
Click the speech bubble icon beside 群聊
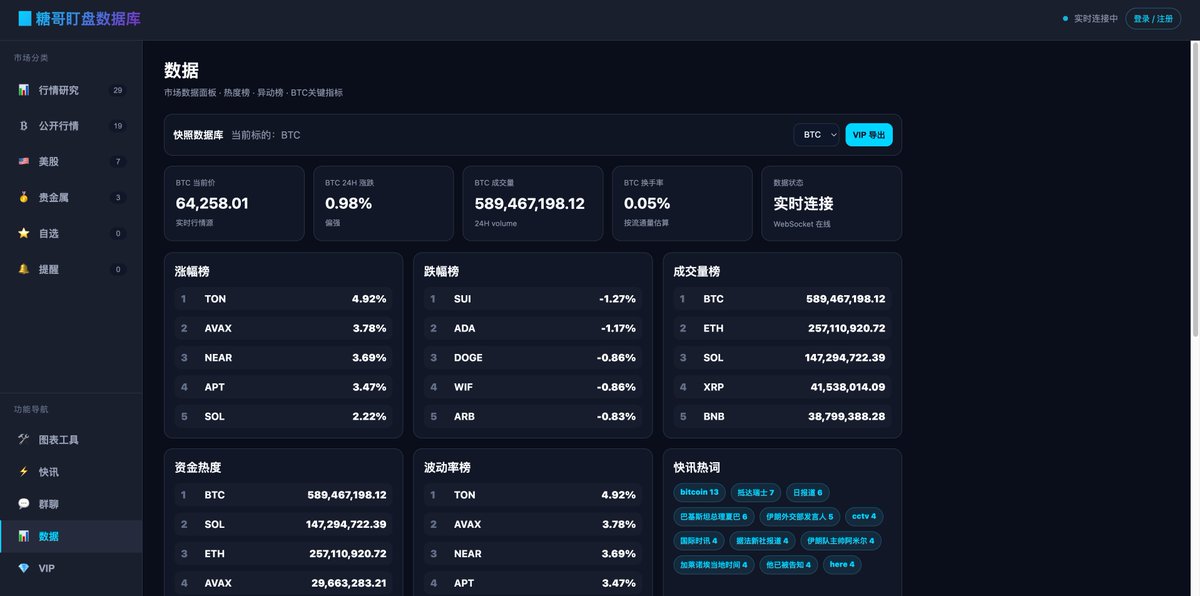coord(23,503)
